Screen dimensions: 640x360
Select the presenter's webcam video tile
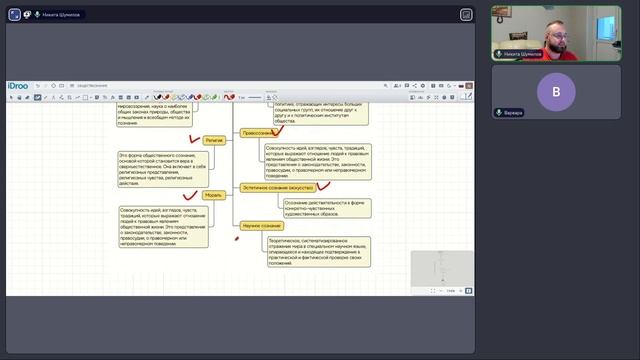(556, 33)
